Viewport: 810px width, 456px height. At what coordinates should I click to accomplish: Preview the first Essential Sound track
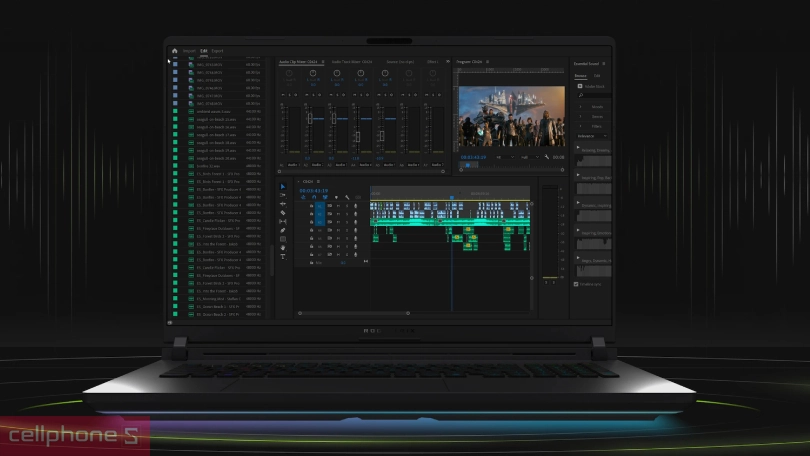click(x=578, y=148)
